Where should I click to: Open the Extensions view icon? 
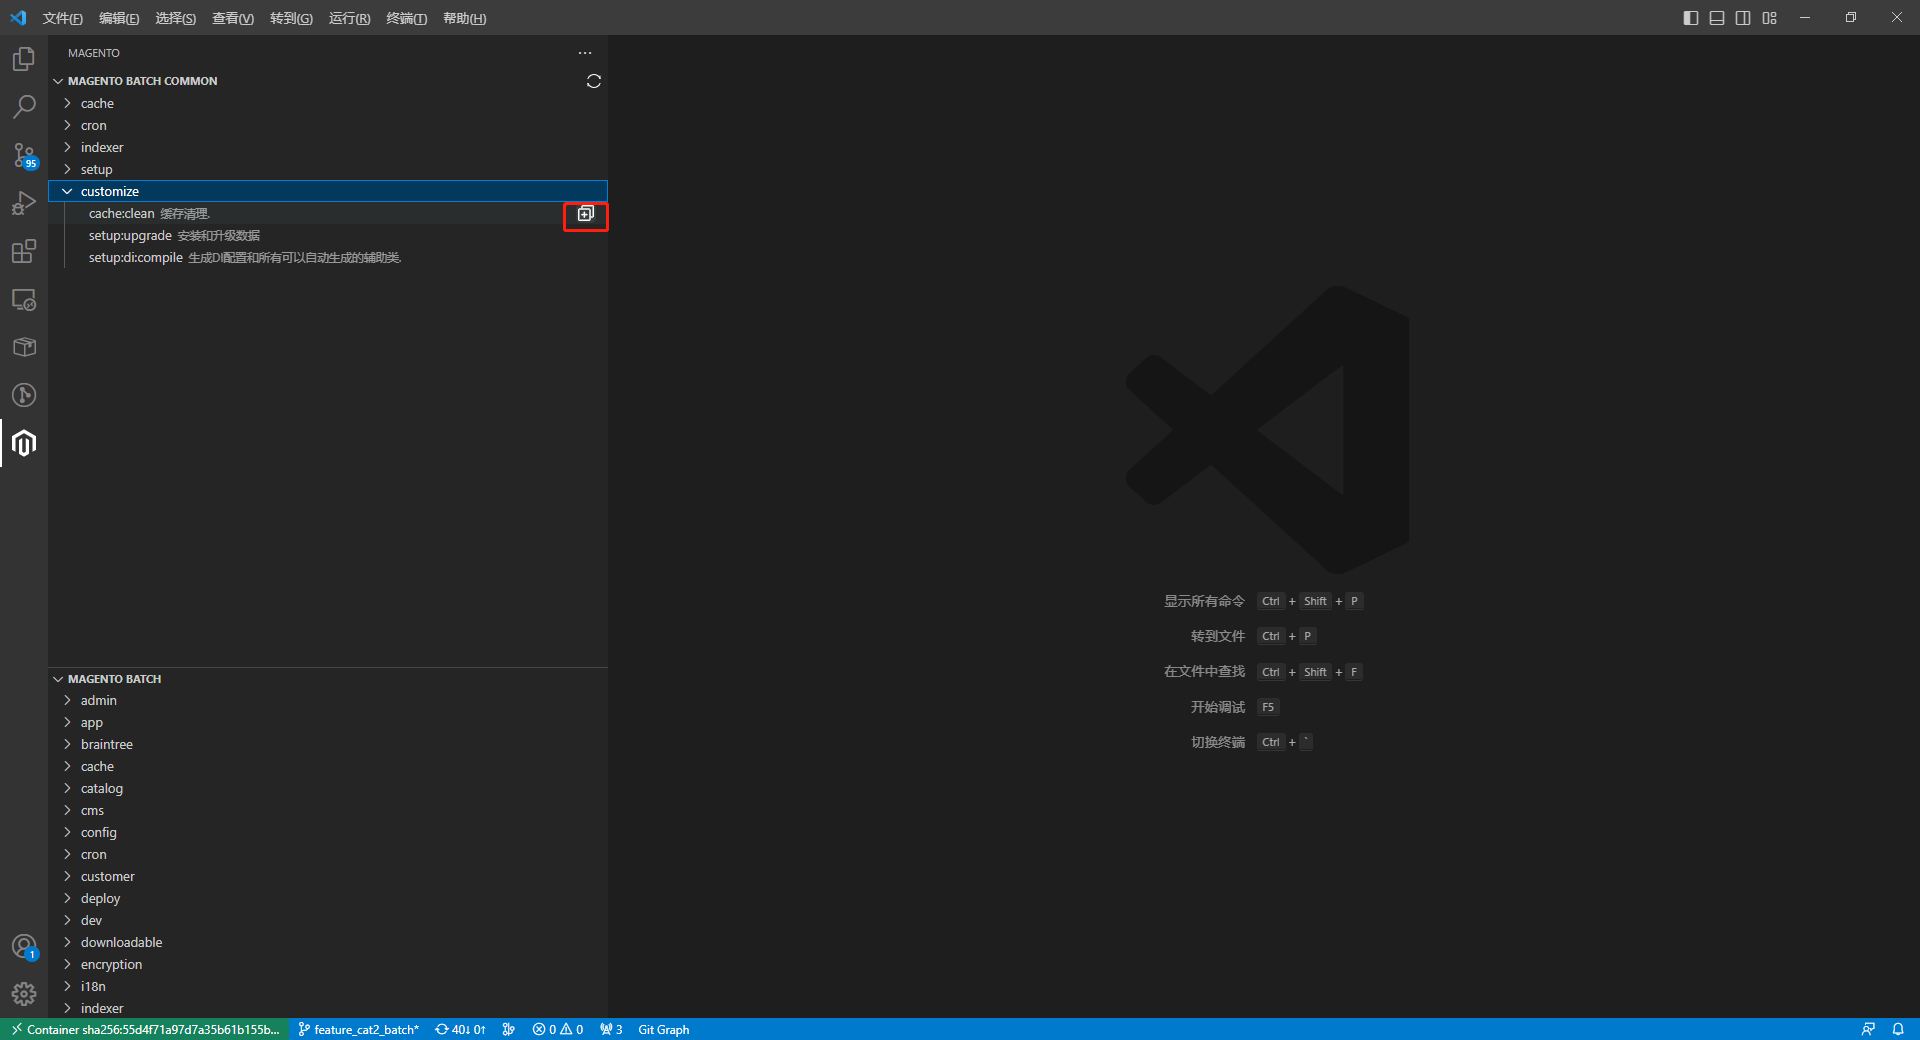[24, 251]
